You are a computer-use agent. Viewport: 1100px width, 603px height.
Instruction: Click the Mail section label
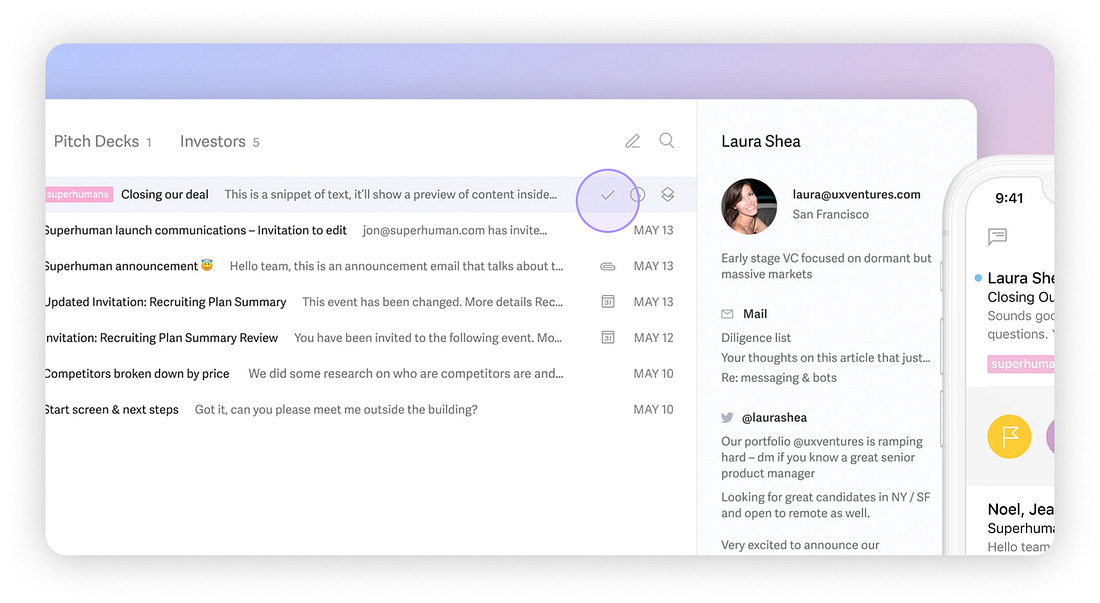coord(755,313)
